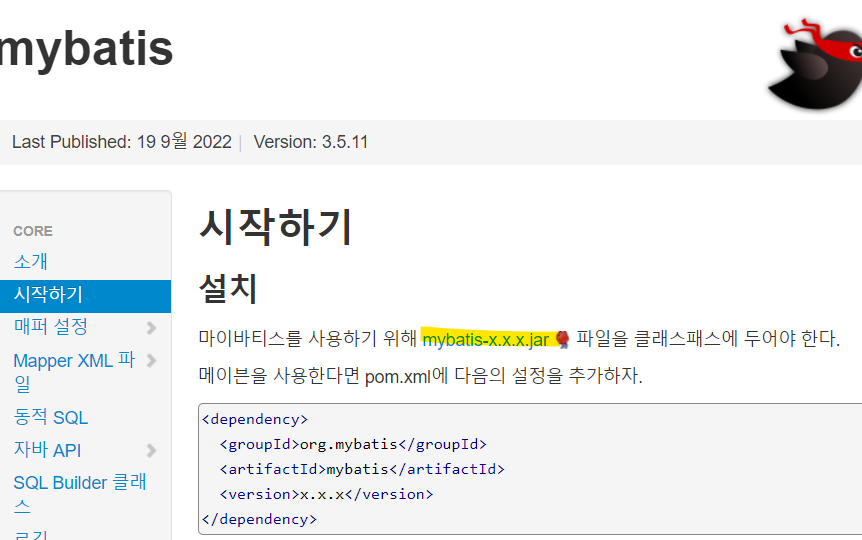This screenshot has width=862, height=540.
Task: Expand the 자바 API chevron
Action: point(152,451)
